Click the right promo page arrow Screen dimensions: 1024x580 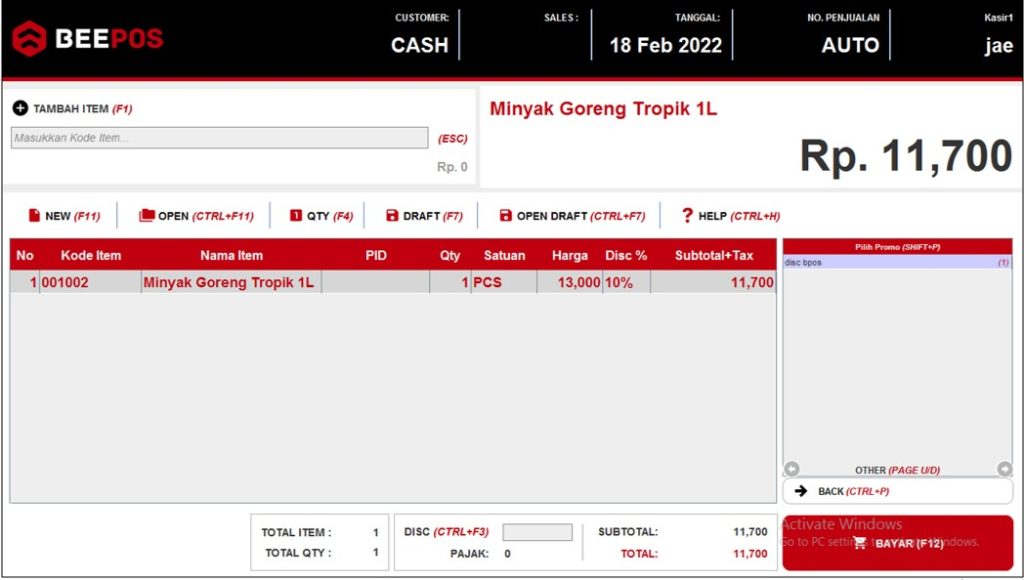pos(1004,468)
